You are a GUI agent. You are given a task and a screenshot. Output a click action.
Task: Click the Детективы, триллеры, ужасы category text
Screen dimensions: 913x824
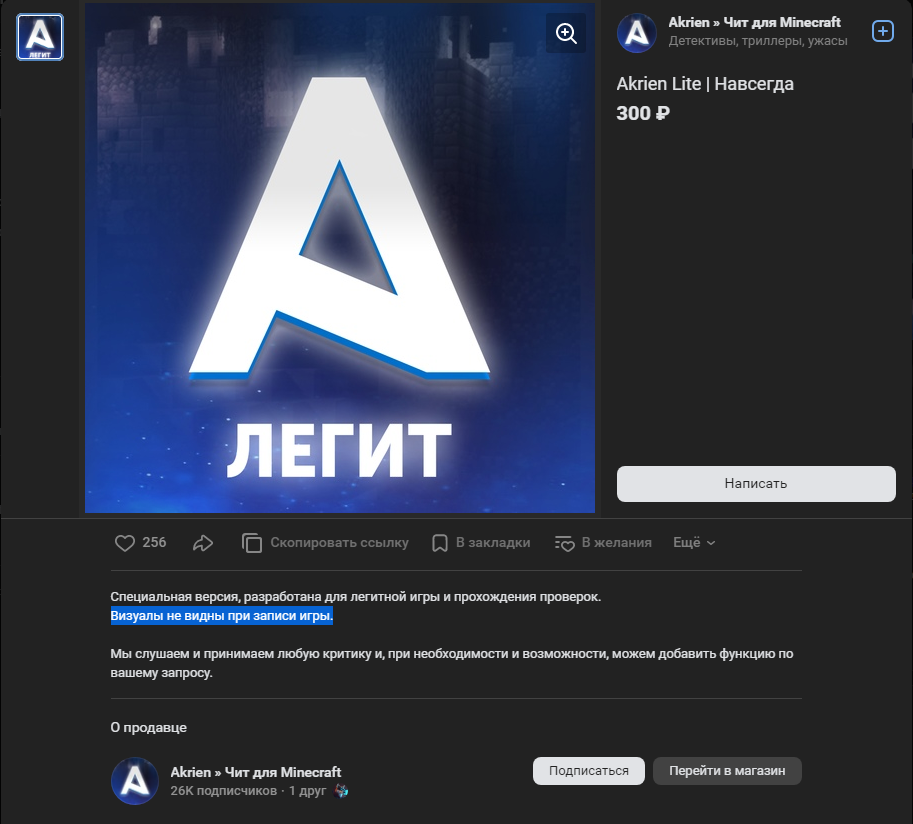[x=758, y=41]
